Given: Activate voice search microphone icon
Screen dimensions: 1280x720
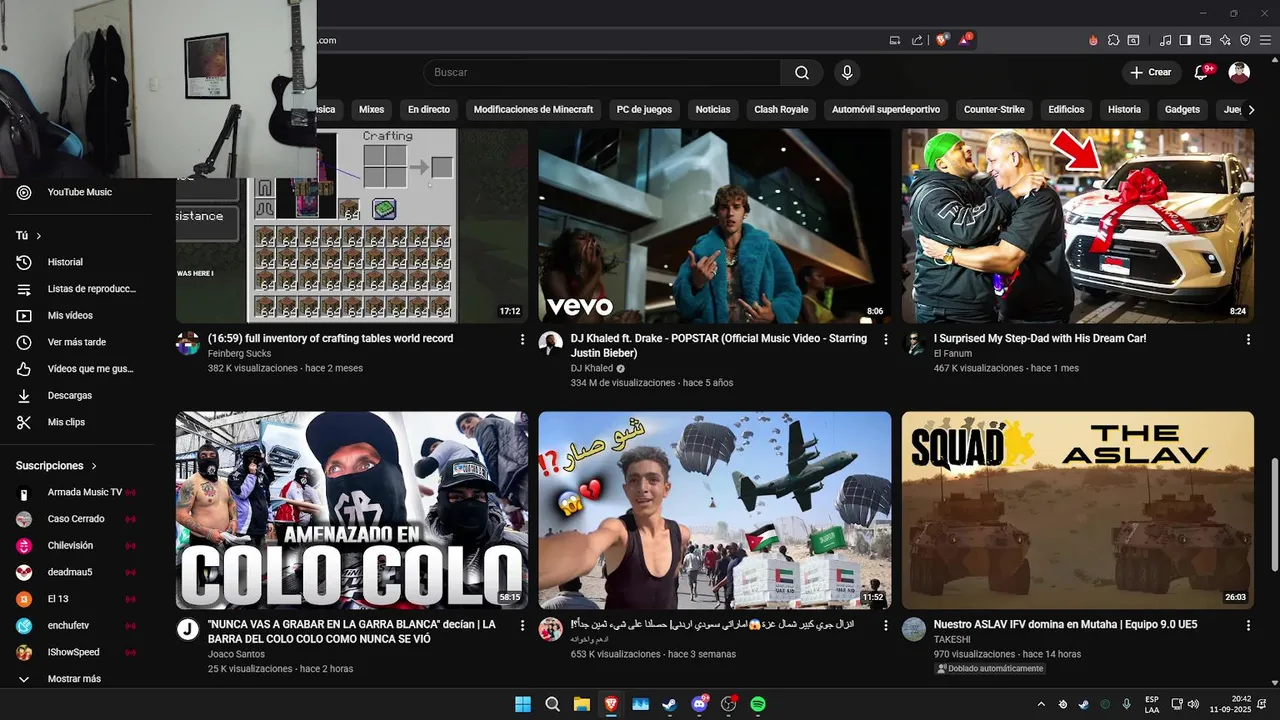Looking at the screenshot, I should [x=847, y=72].
